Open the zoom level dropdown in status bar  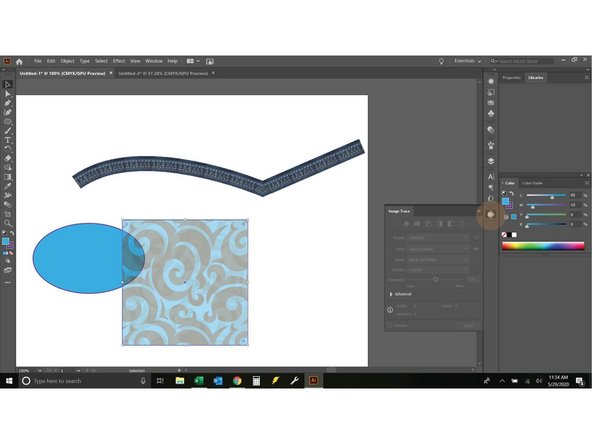[x=40, y=371]
